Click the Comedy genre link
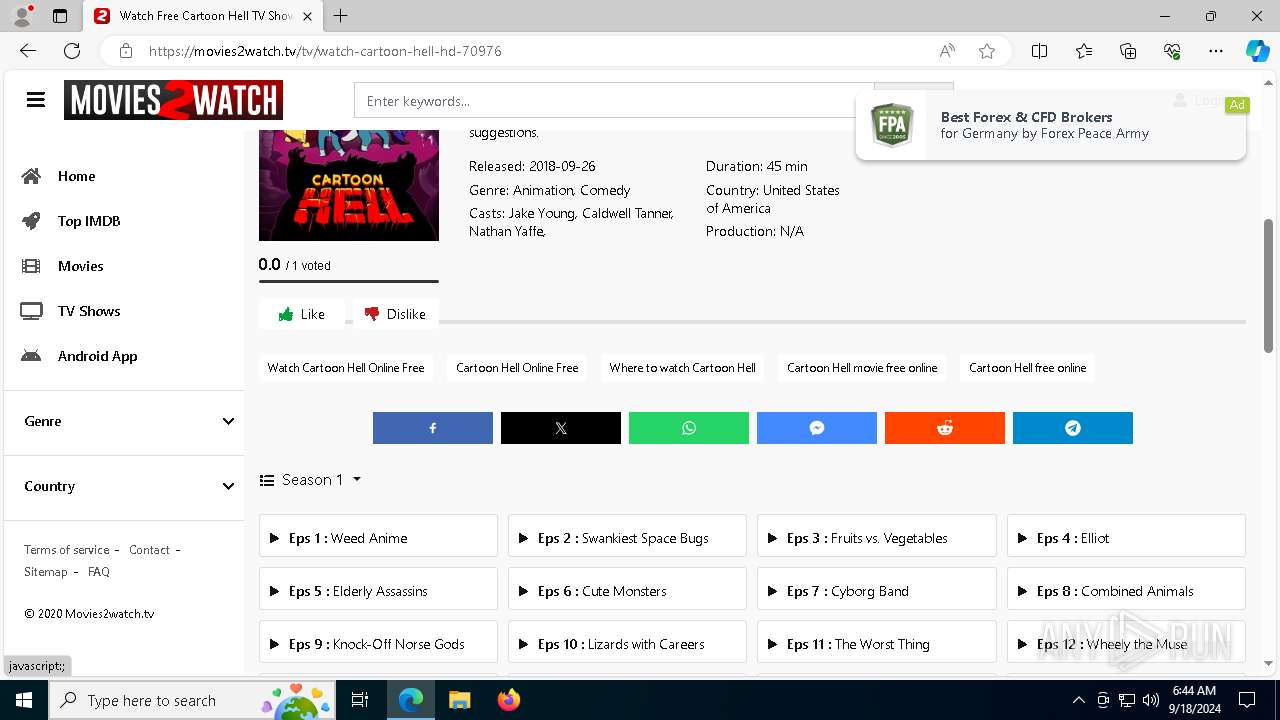 605,190
